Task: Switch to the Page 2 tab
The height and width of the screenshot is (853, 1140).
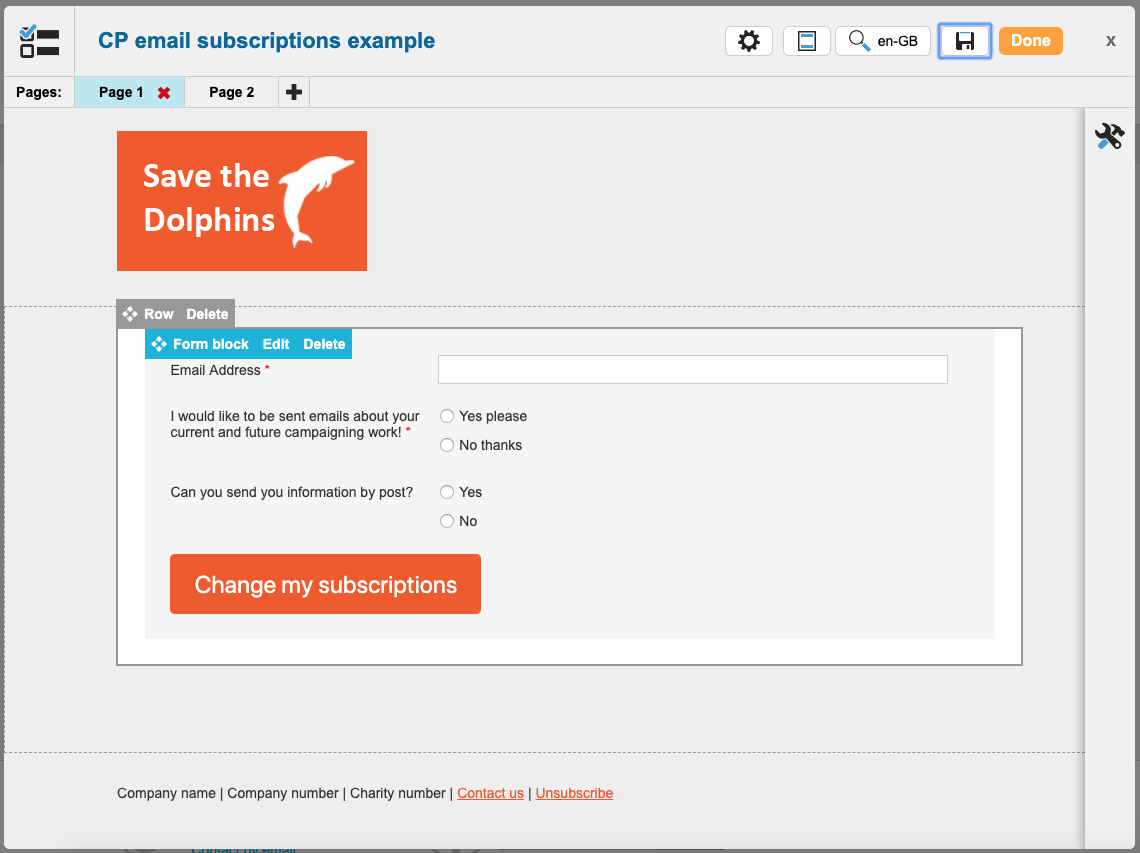Action: click(x=231, y=92)
